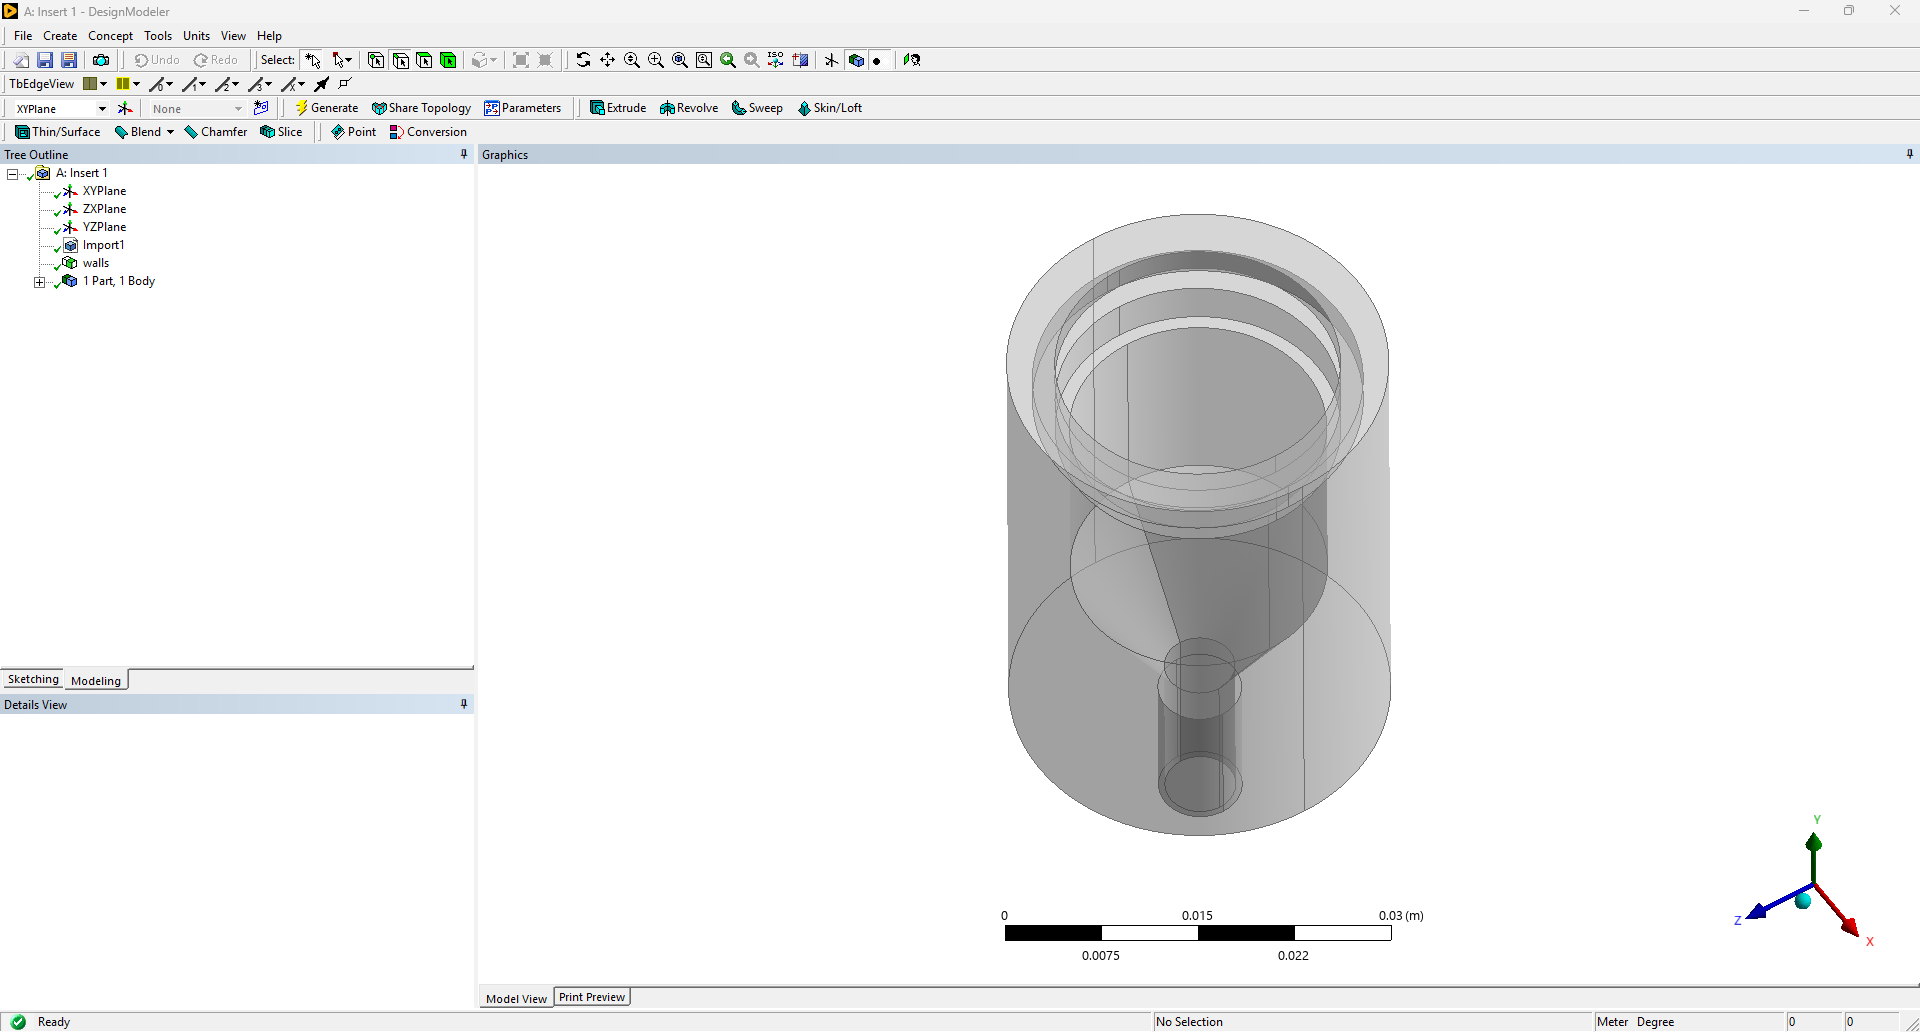
Task: Create a new sketch icon
Action: (x=261, y=108)
